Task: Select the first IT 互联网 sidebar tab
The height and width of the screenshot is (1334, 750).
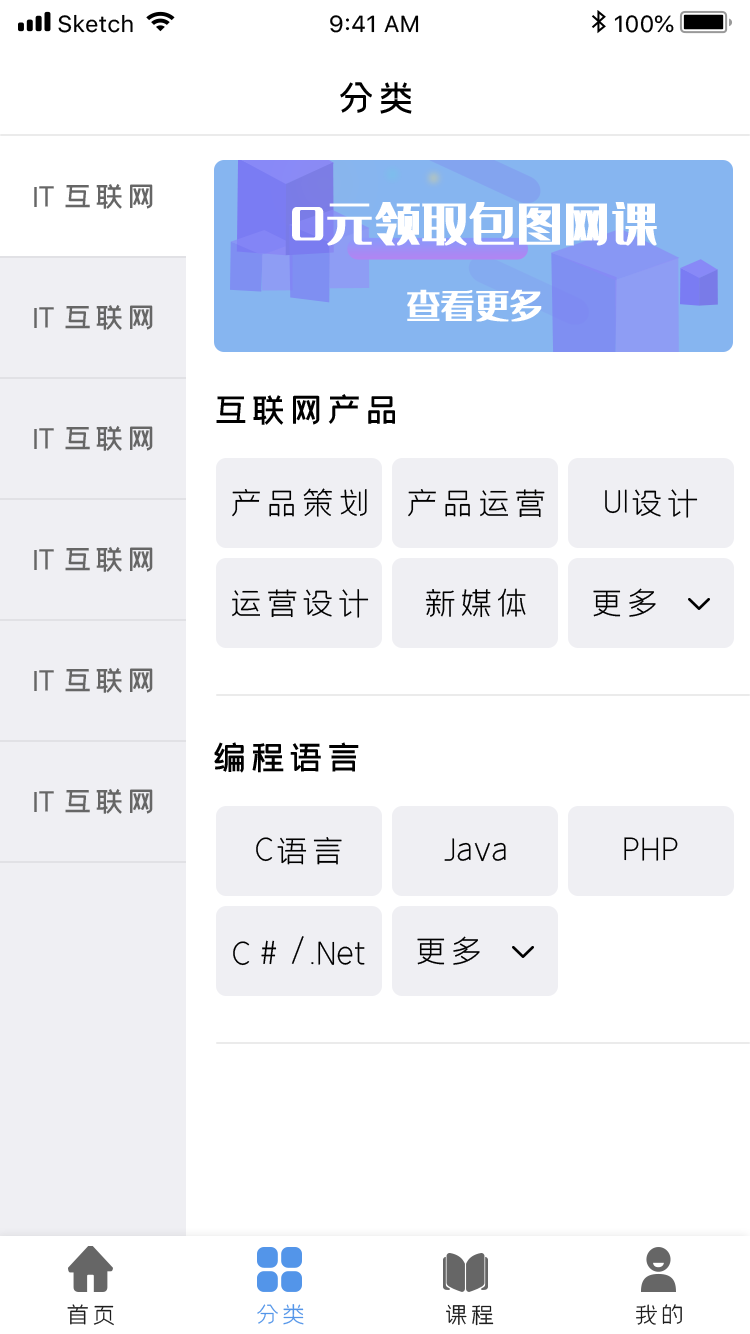Action: click(x=93, y=197)
